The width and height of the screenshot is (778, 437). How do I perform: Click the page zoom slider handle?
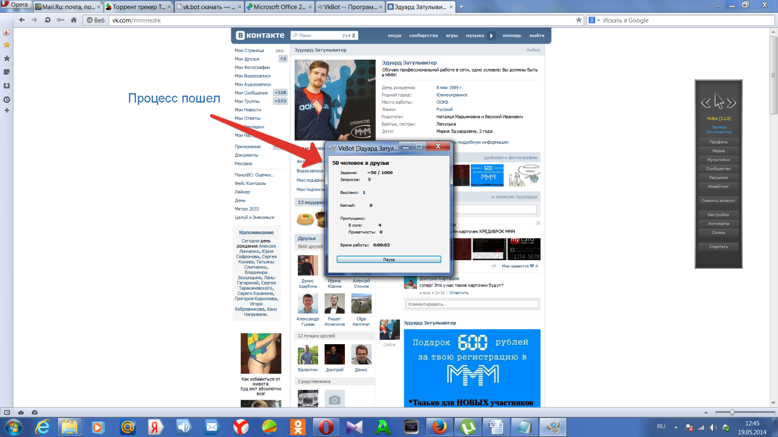click(732, 412)
